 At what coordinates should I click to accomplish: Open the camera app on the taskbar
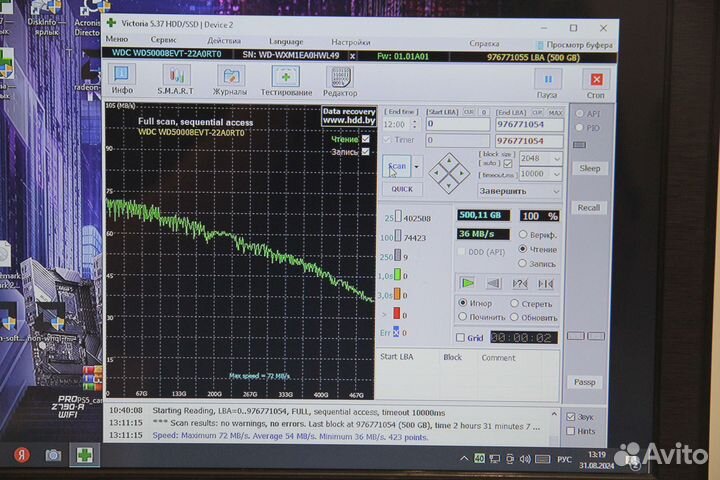point(53,455)
